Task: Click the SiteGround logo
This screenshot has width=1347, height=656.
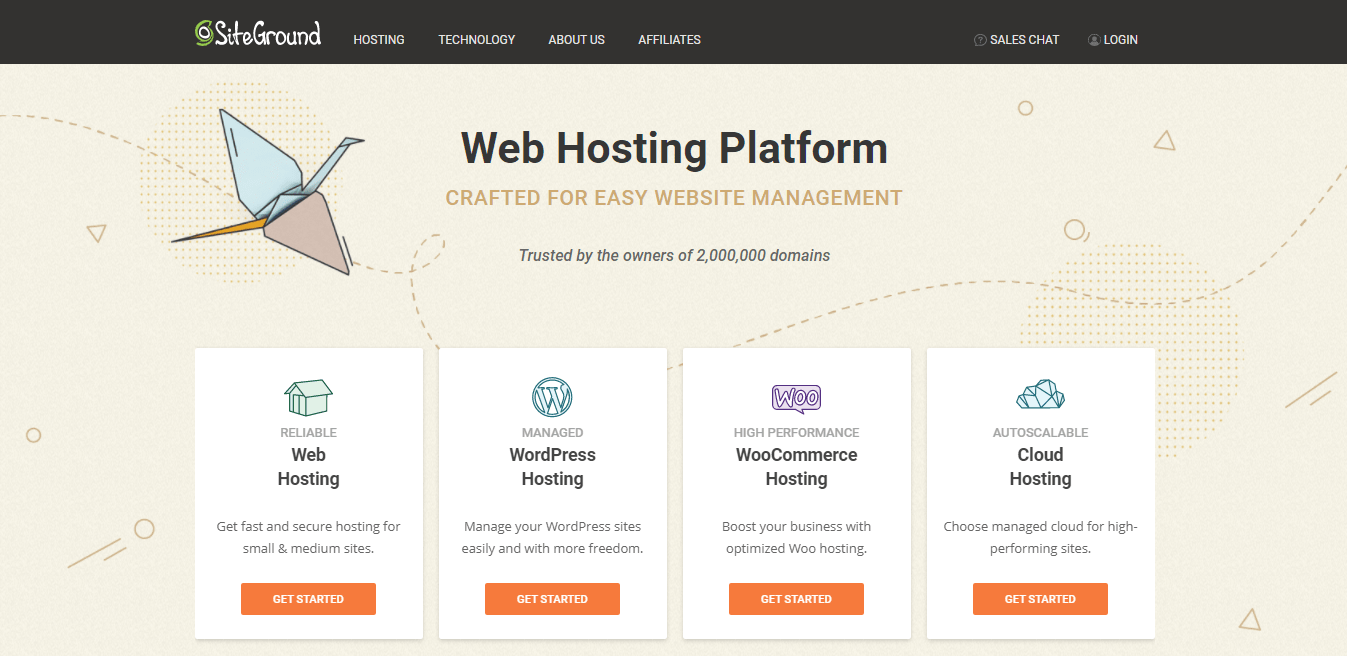Action: click(258, 33)
